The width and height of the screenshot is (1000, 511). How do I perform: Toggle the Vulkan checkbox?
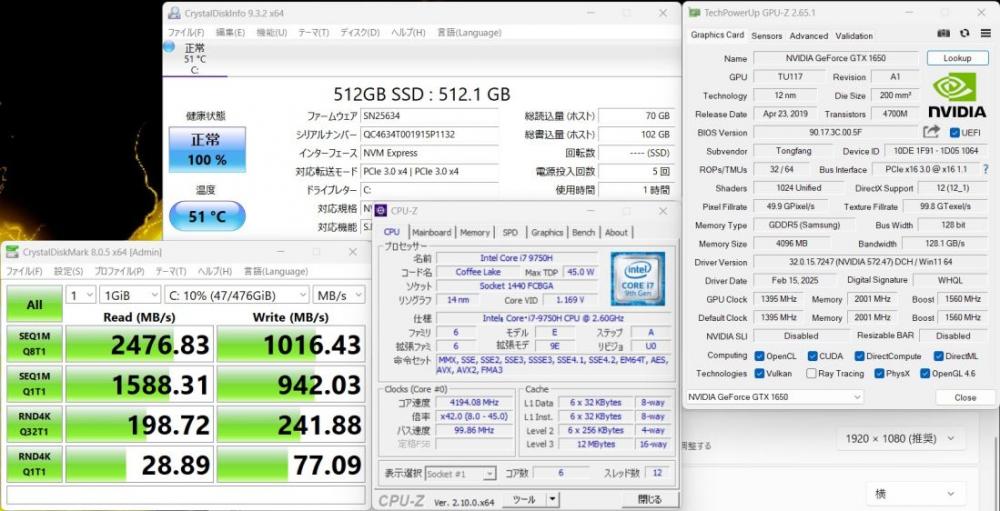760,373
